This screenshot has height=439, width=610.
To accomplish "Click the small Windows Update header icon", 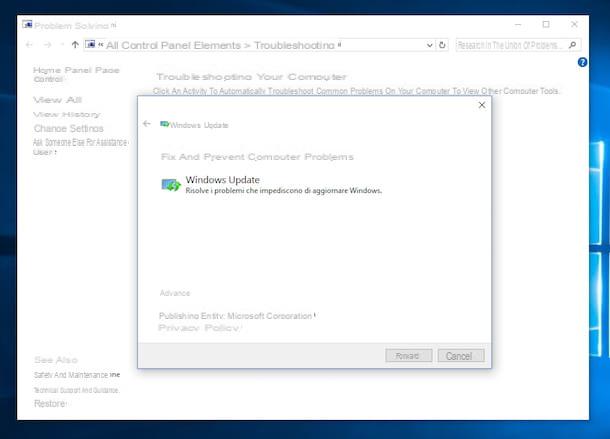I will click(x=165, y=124).
